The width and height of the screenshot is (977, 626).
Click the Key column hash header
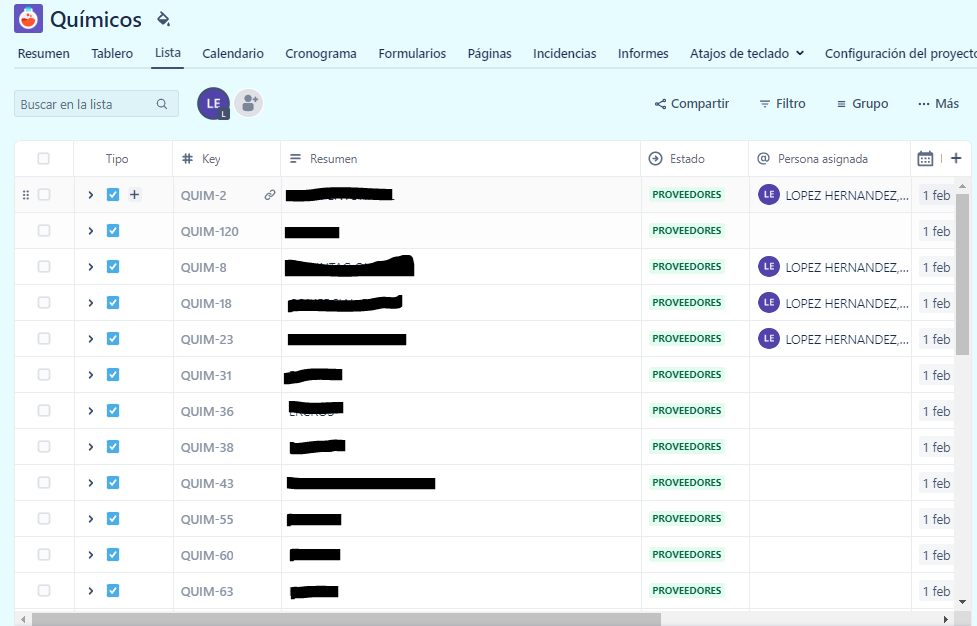coord(187,159)
